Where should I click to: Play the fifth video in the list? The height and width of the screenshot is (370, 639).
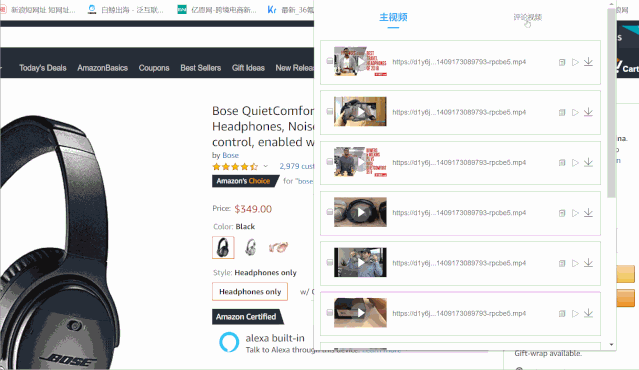(575, 263)
